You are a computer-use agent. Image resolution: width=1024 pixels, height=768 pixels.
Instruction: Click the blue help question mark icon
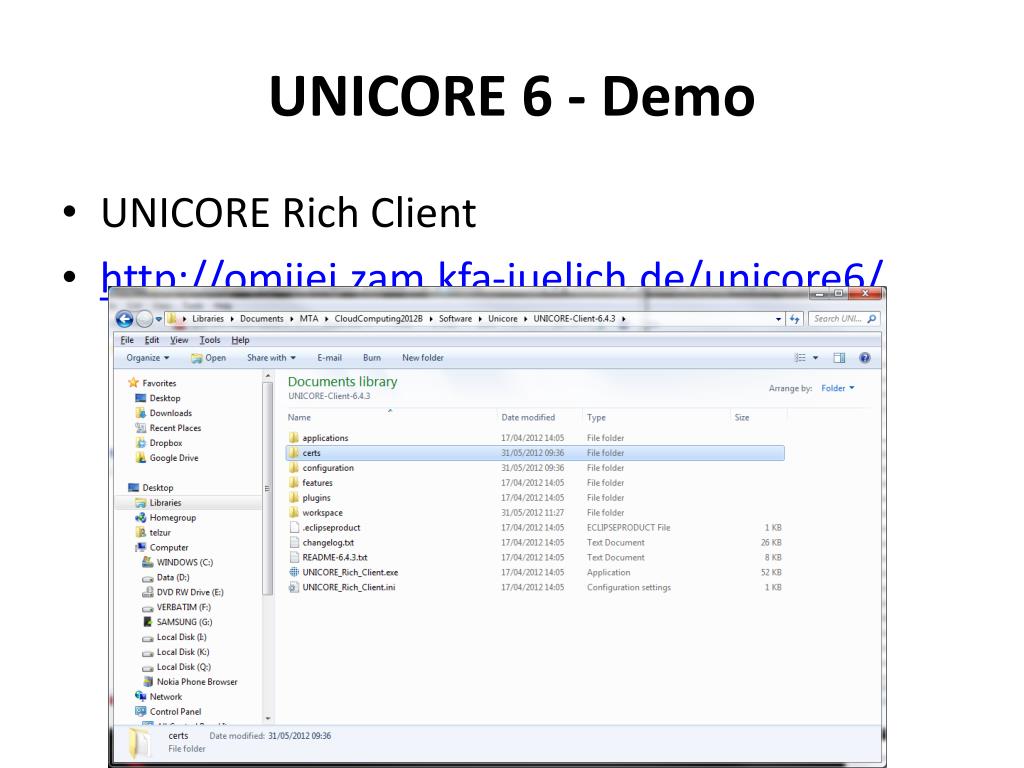(x=865, y=358)
